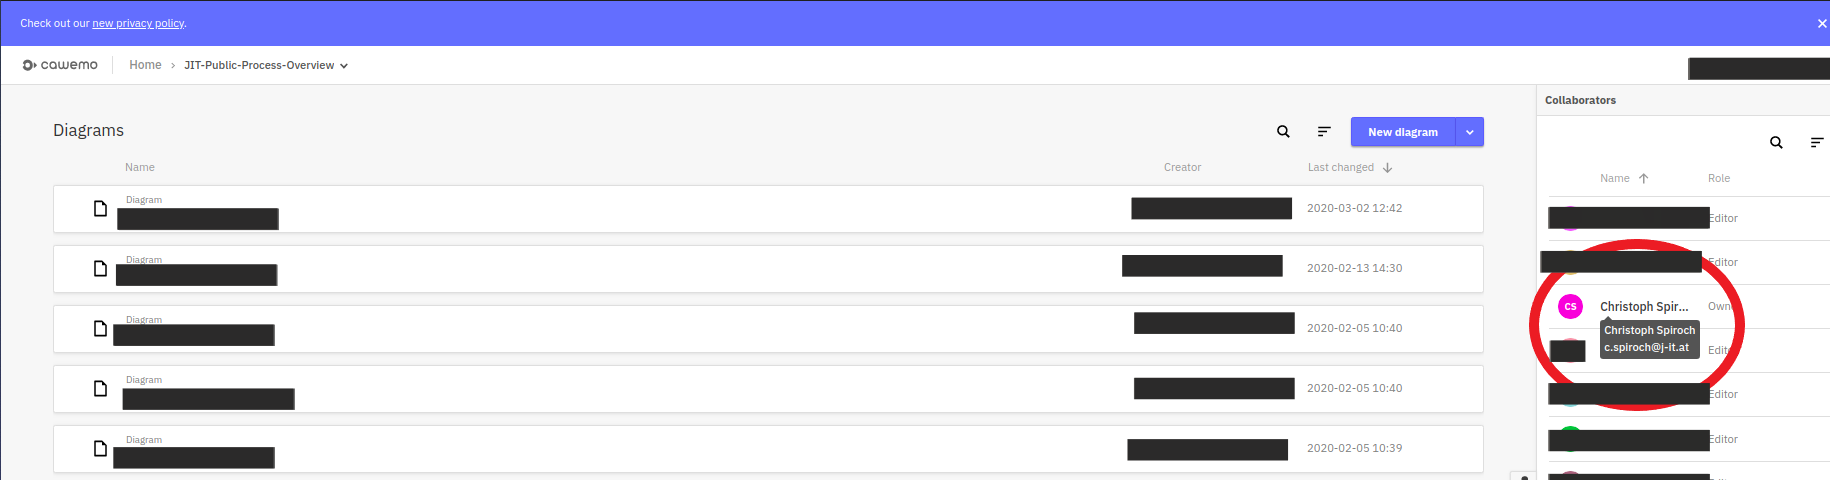1830x480 pixels.
Task: Select the Christoph Spir... collaborator row
Action: 1643,307
